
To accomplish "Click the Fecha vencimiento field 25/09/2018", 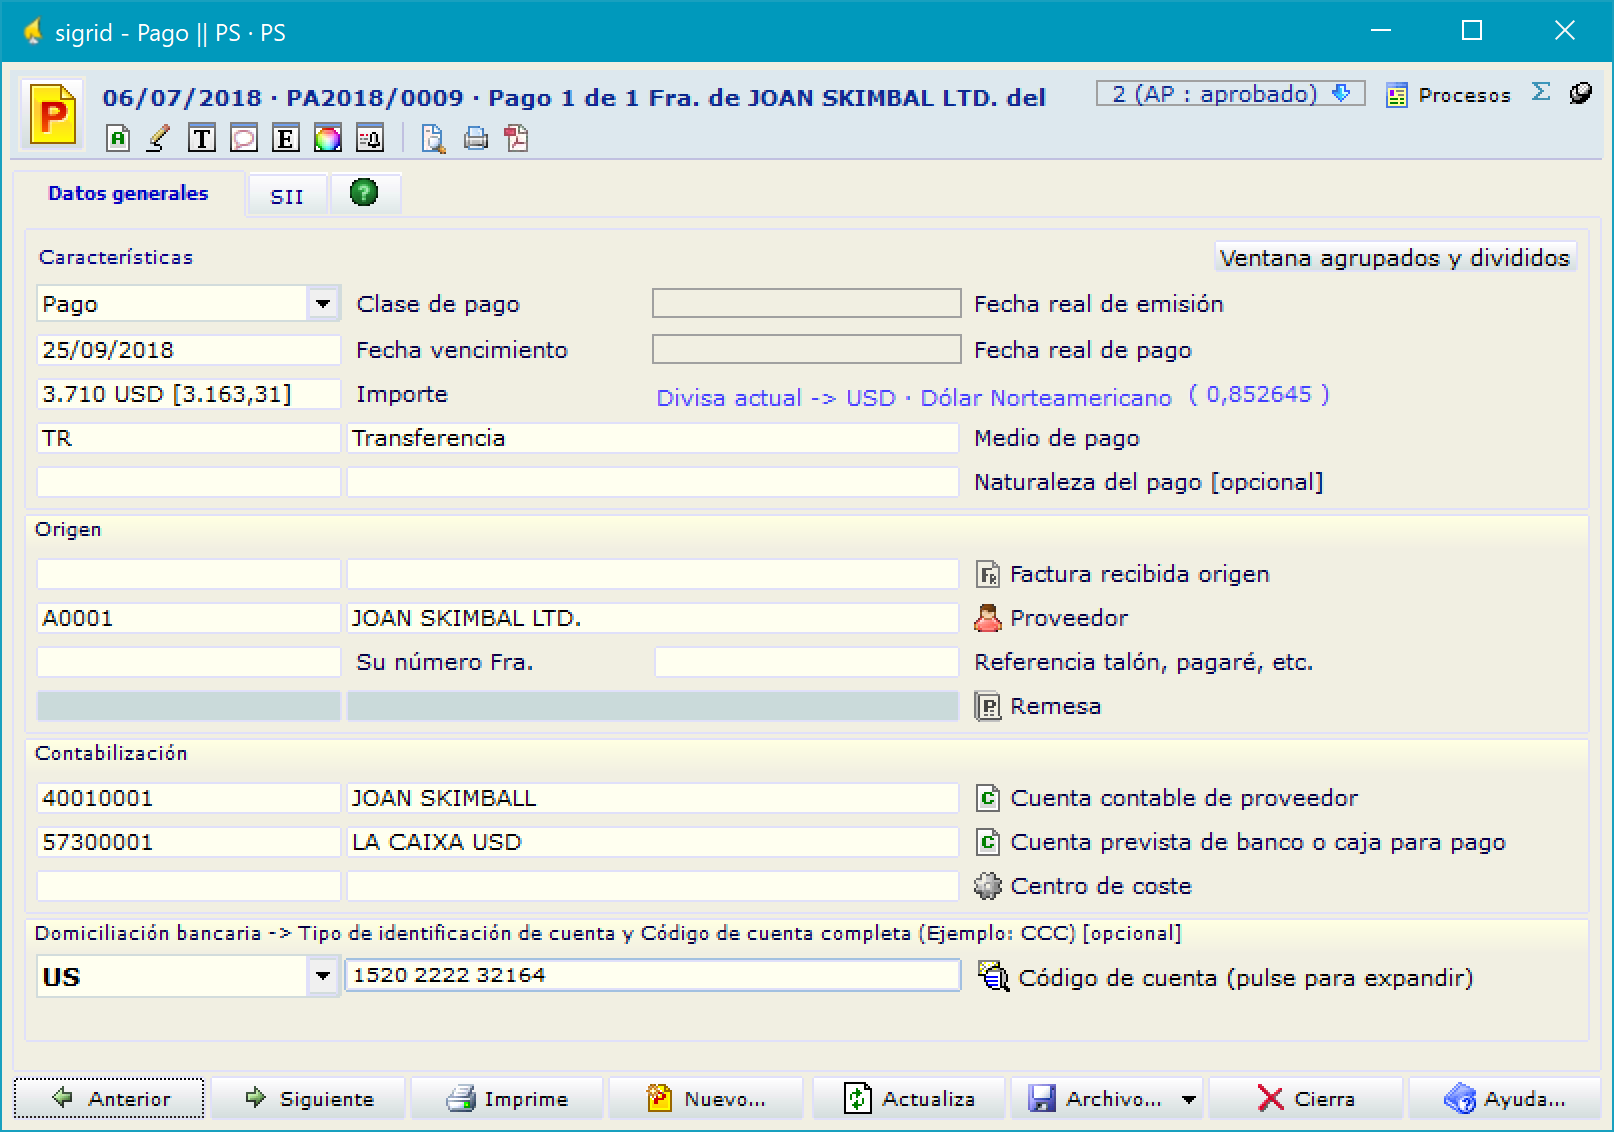I will (x=189, y=350).
